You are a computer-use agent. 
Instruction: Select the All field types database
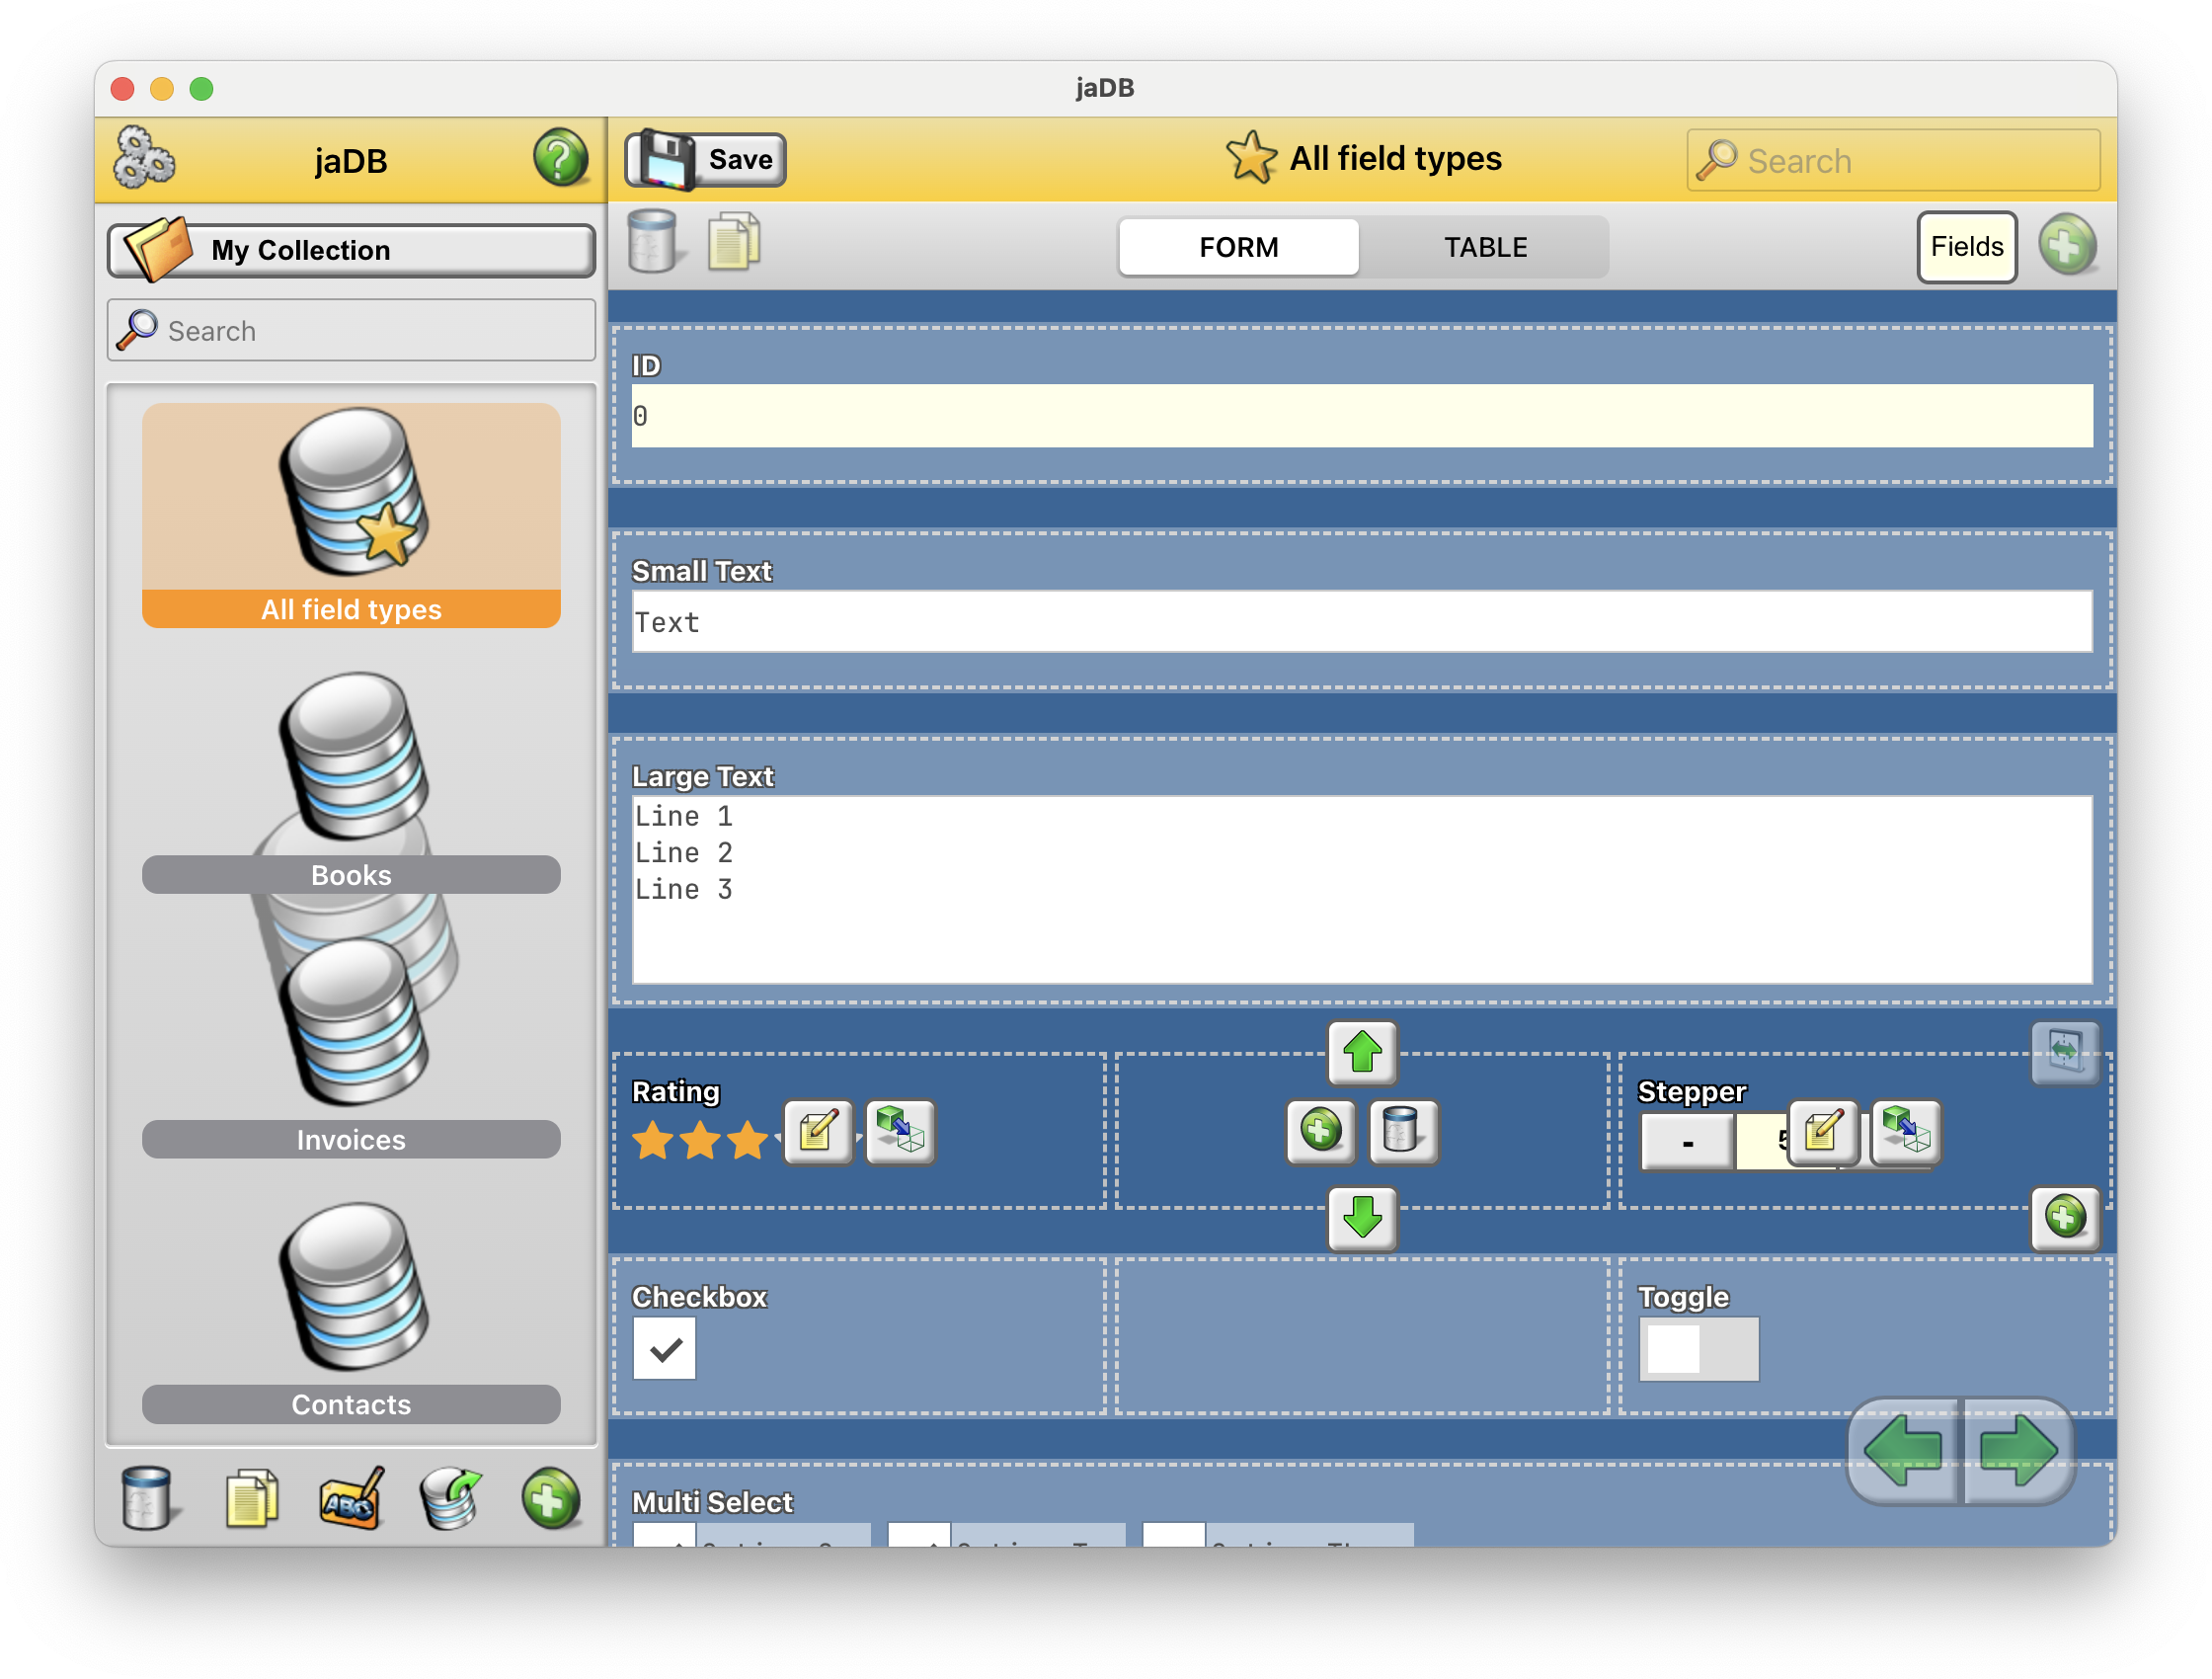pos(351,515)
